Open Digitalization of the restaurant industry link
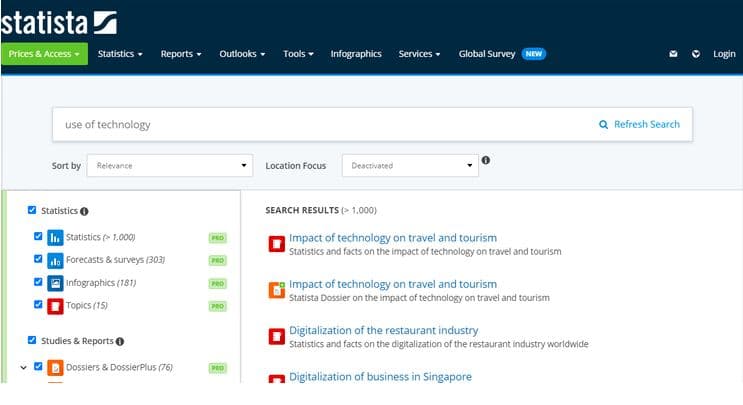The image size is (743, 405). [x=383, y=330]
